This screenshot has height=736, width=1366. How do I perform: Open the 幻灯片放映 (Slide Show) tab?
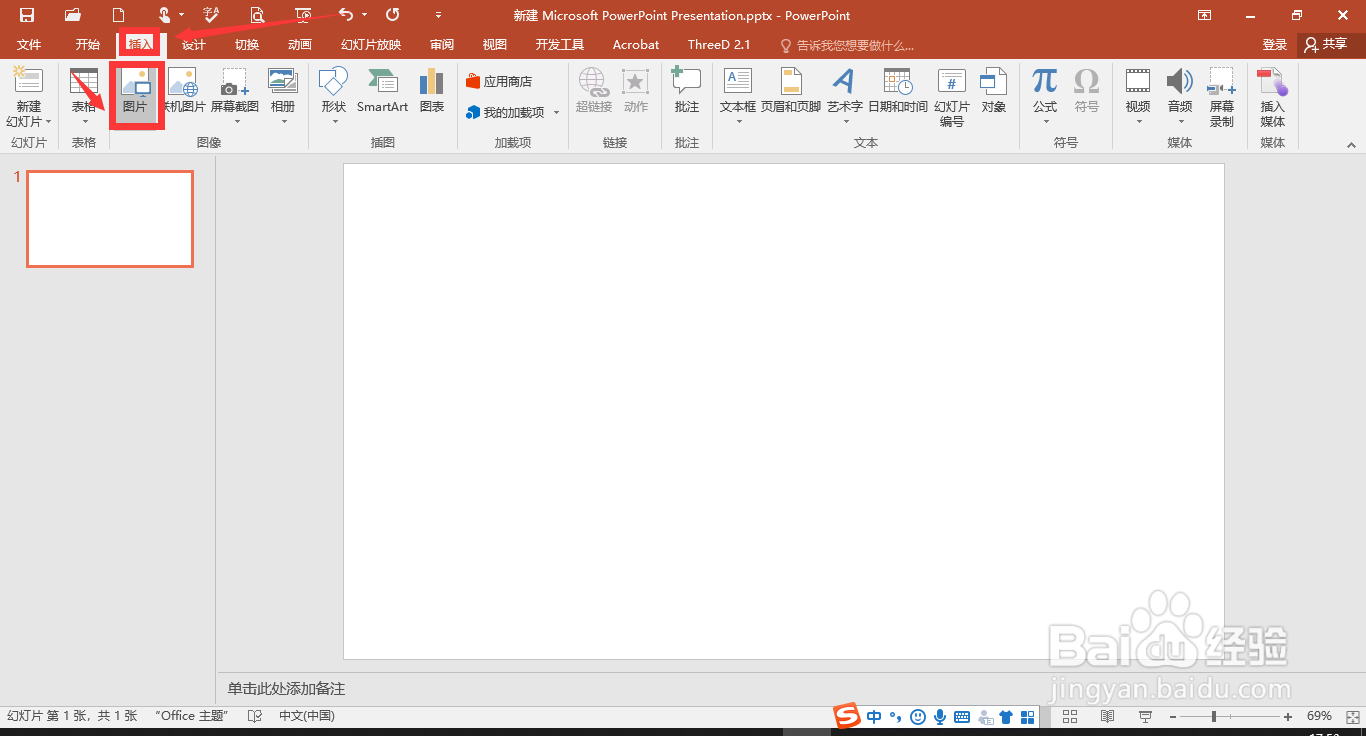click(371, 45)
